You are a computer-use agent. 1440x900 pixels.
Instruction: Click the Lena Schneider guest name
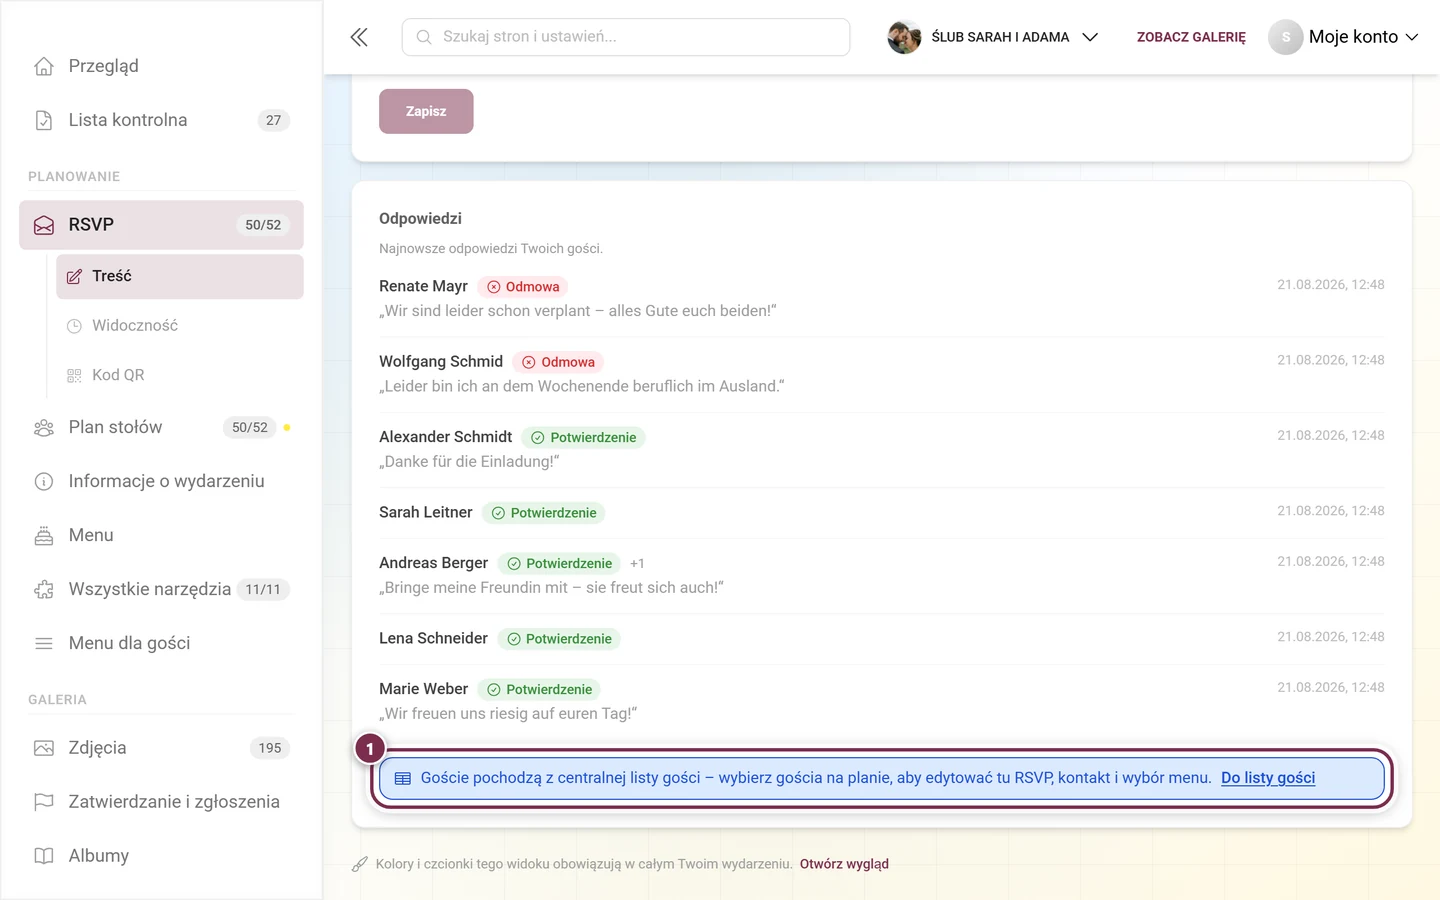click(x=433, y=638)
